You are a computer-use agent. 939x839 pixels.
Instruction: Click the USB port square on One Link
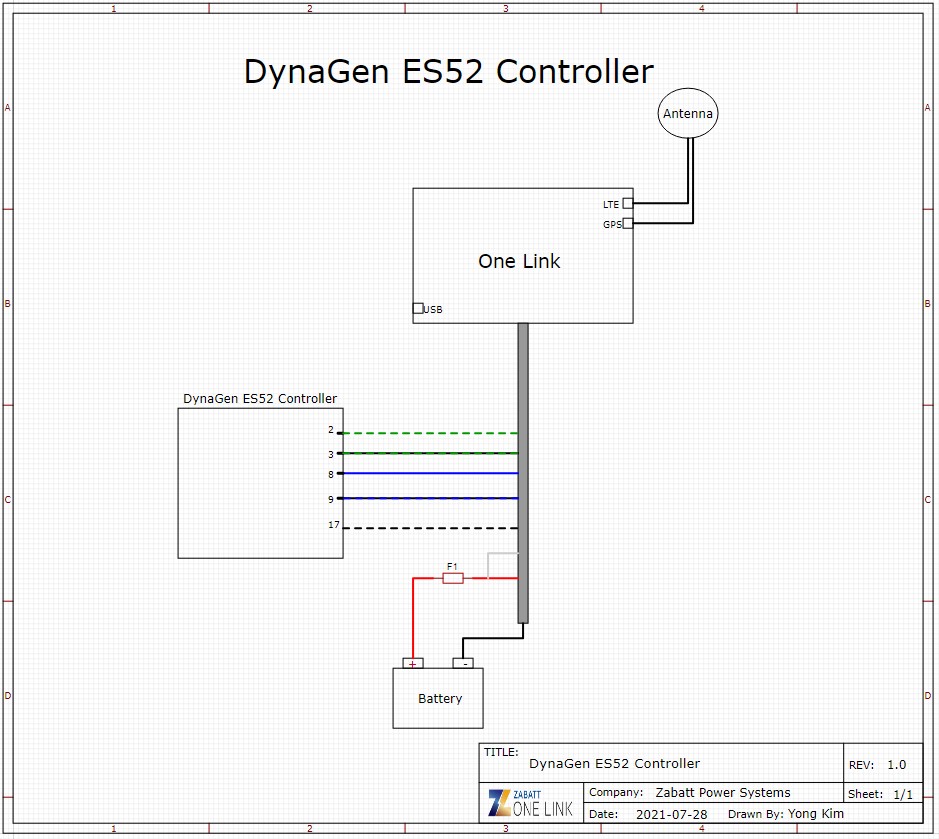tap(418, 308)
